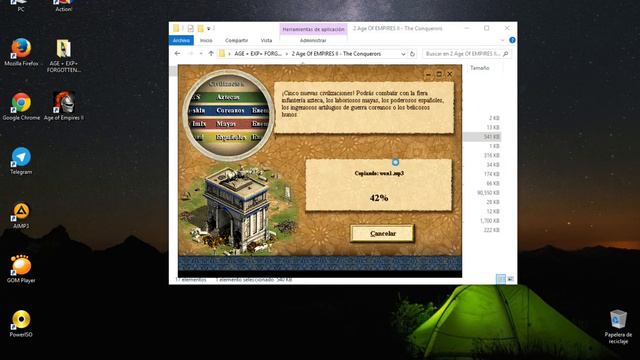Switch Explorer to large icons view
The image size is (640, 360).
point(510,279)
